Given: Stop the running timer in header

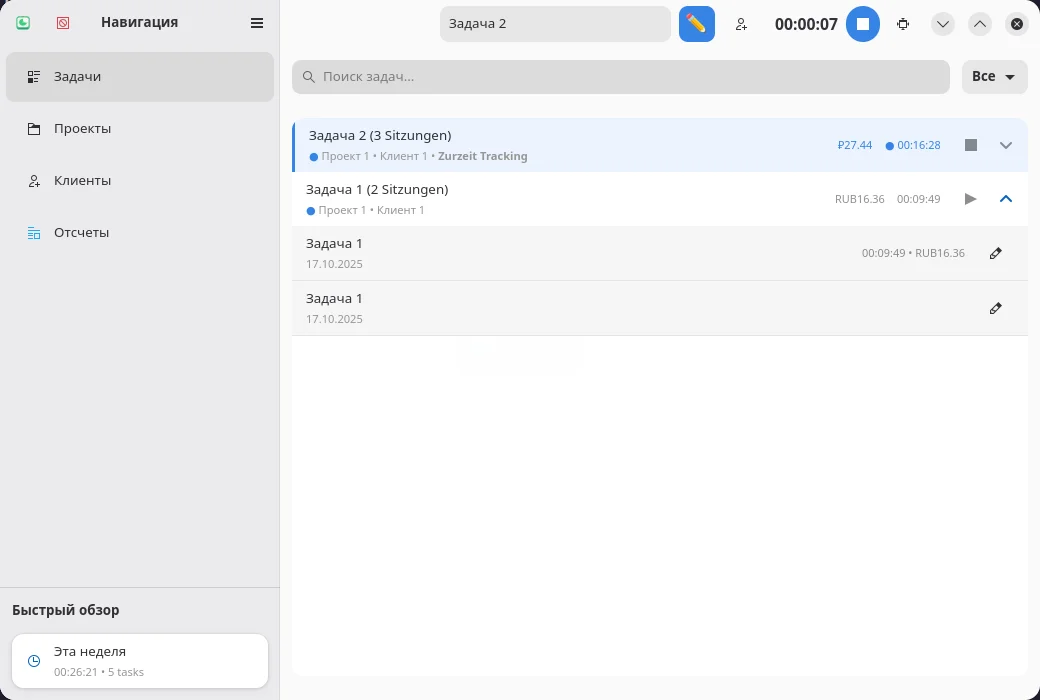Looking at the screenshot, I should [x=862, y=24].
